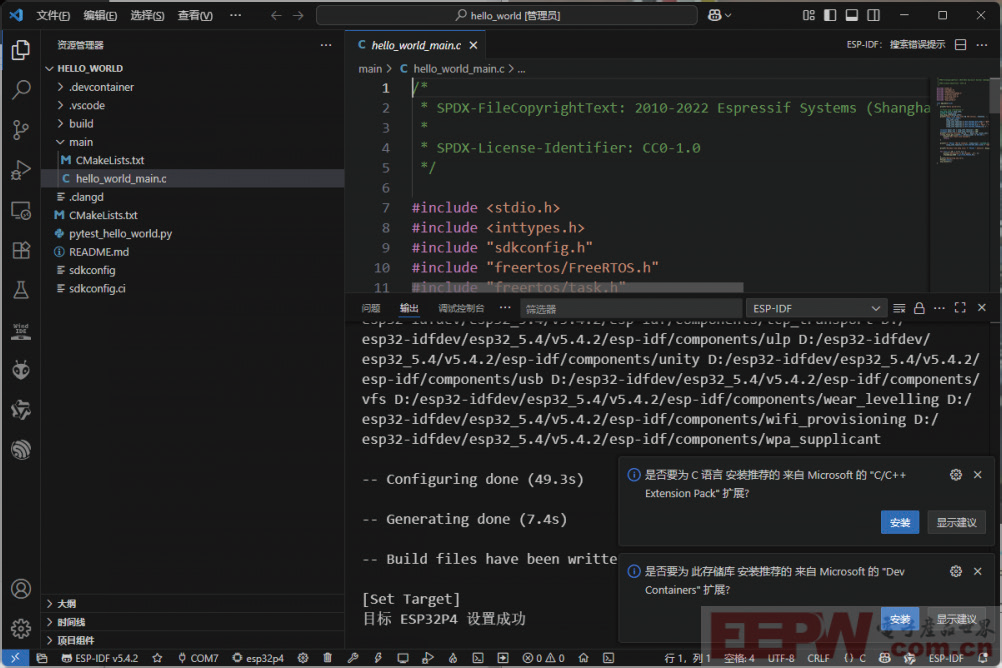Switch to the 问题 panel tab
Viewport: 1002px width, 668px height.
point(371,309)
